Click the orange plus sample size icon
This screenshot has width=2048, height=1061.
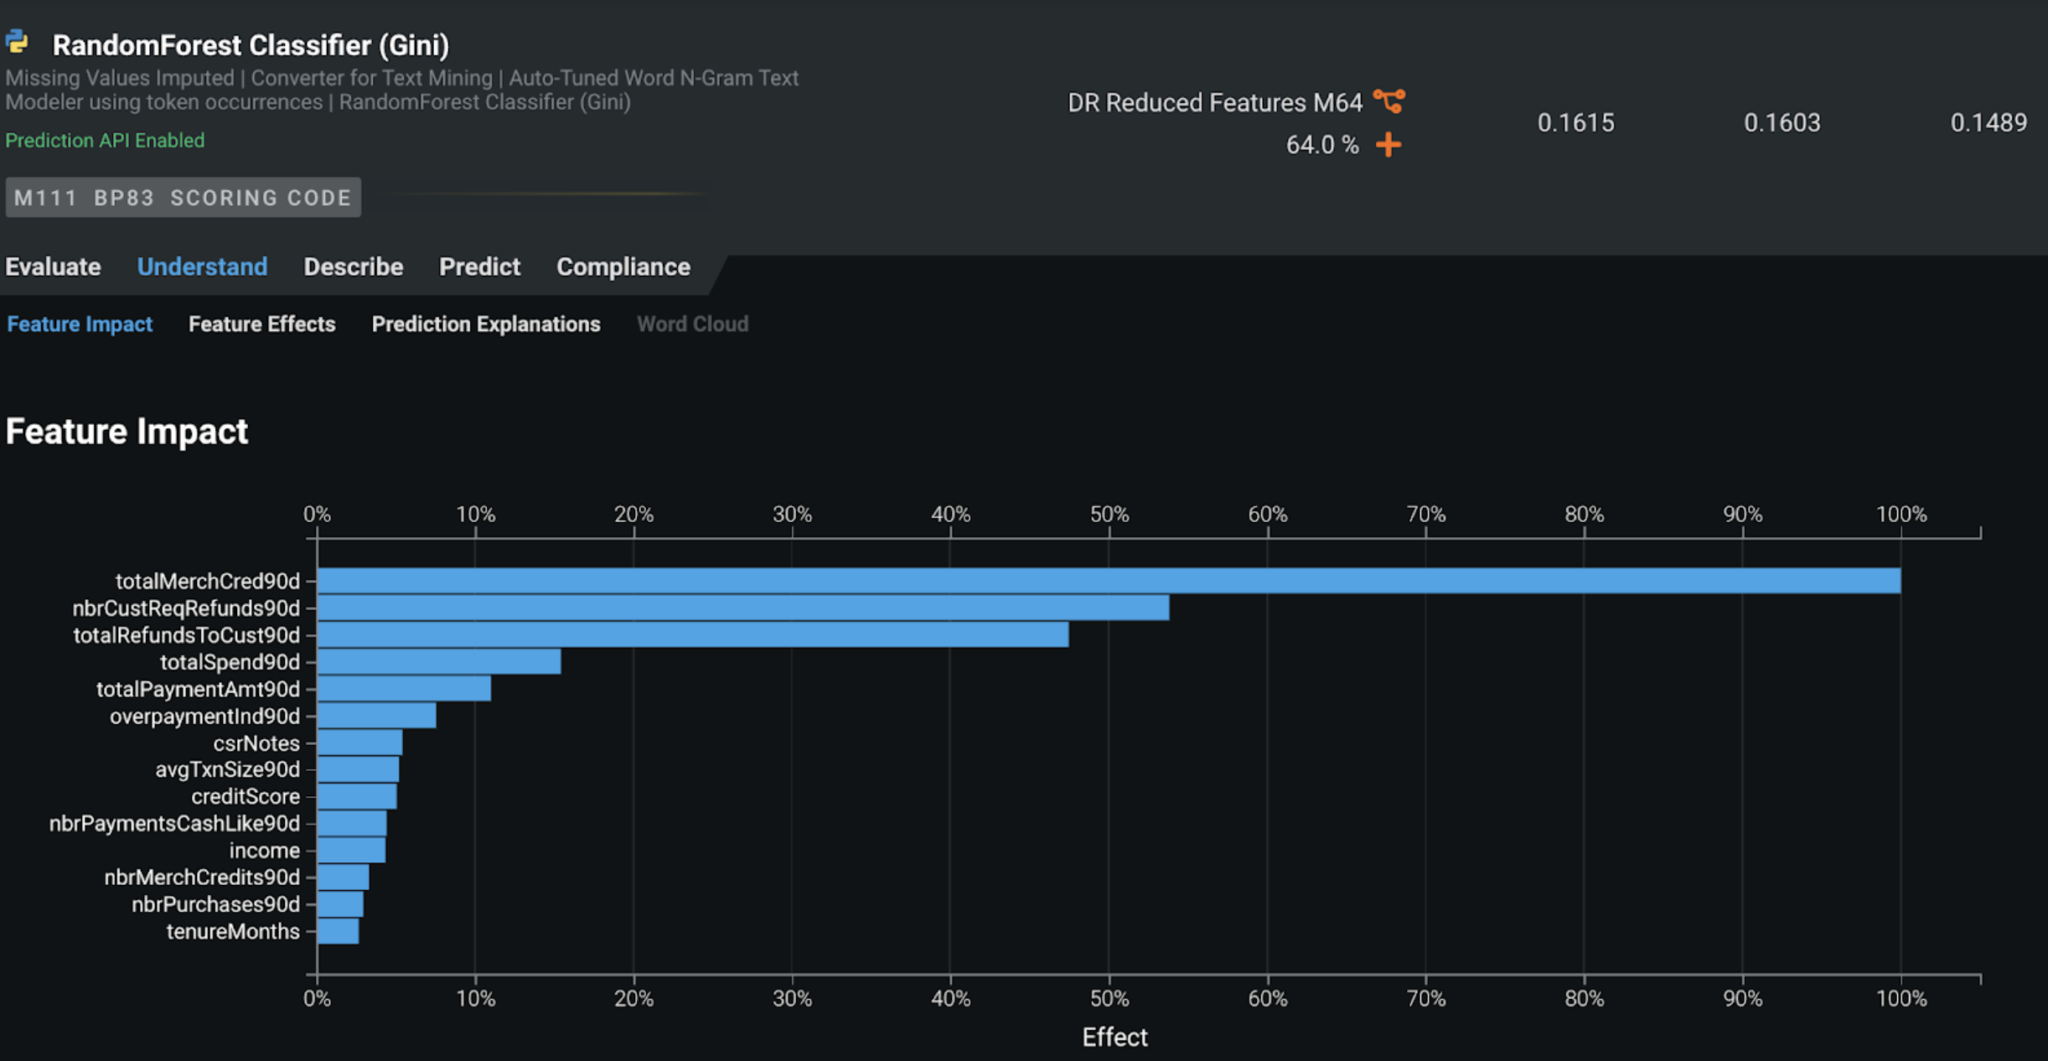(x=1388, y=145)
